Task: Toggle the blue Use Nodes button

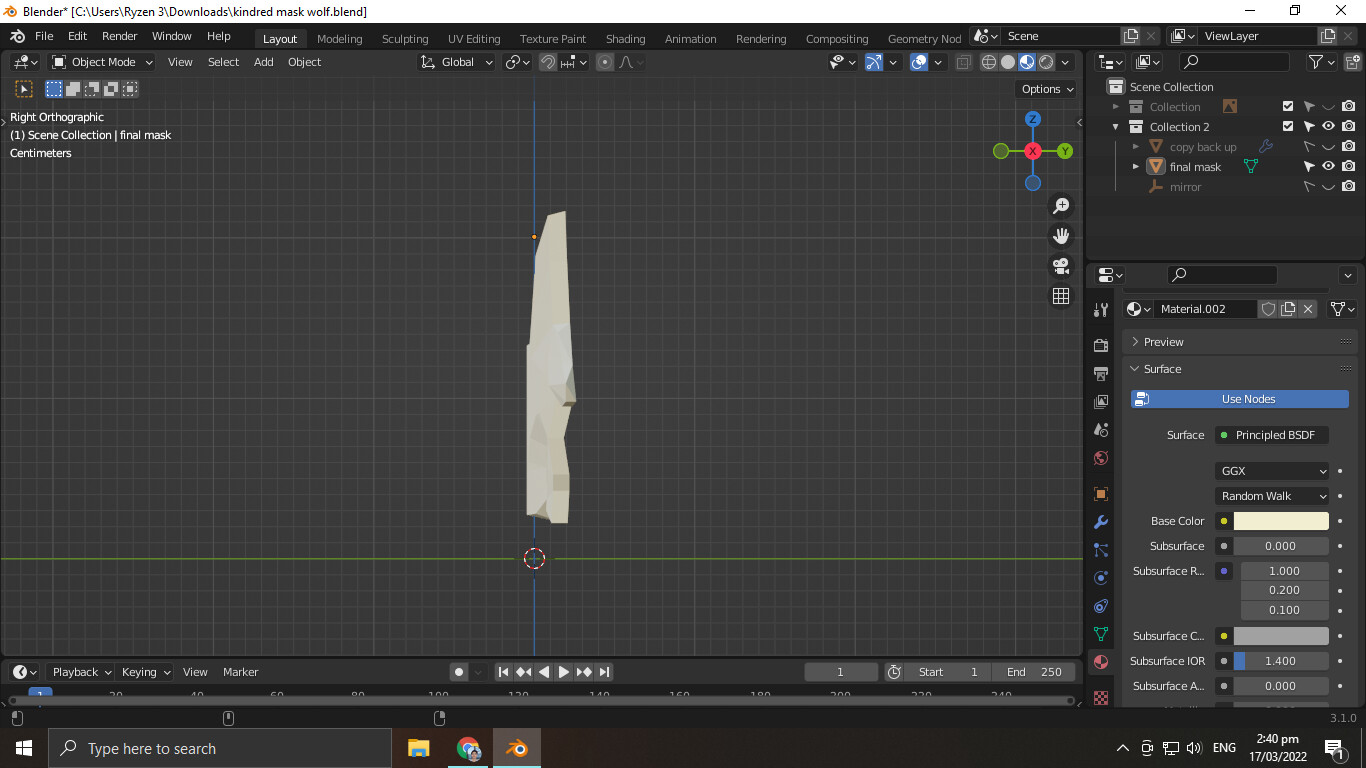Action: click(x=1240, y=399)
